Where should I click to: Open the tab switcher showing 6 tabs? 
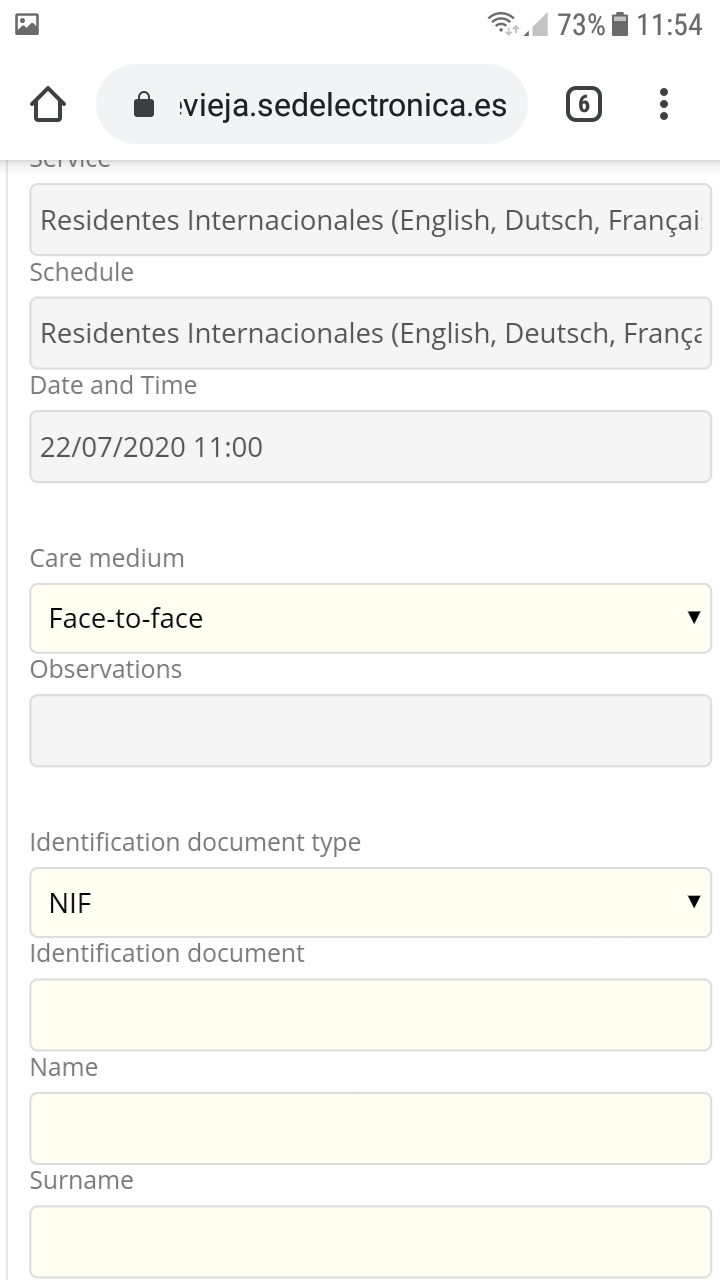click(584, 104)
